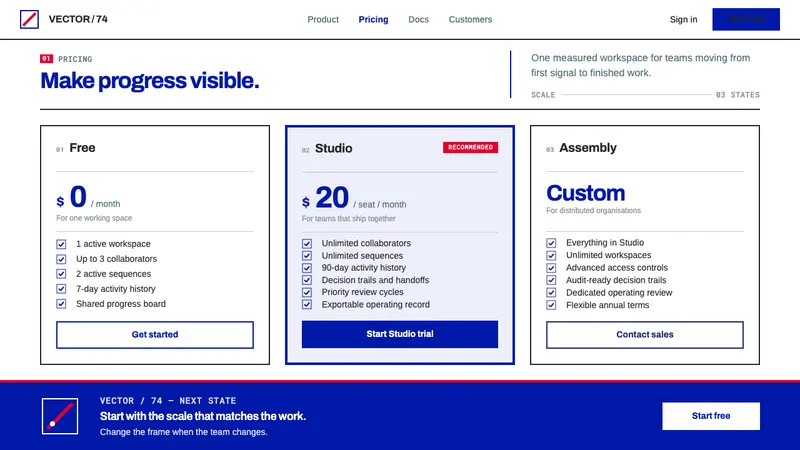The image size is (800, 450).
Task: Click 'For teams that ship together' subtitle
Action: (348, 218)
